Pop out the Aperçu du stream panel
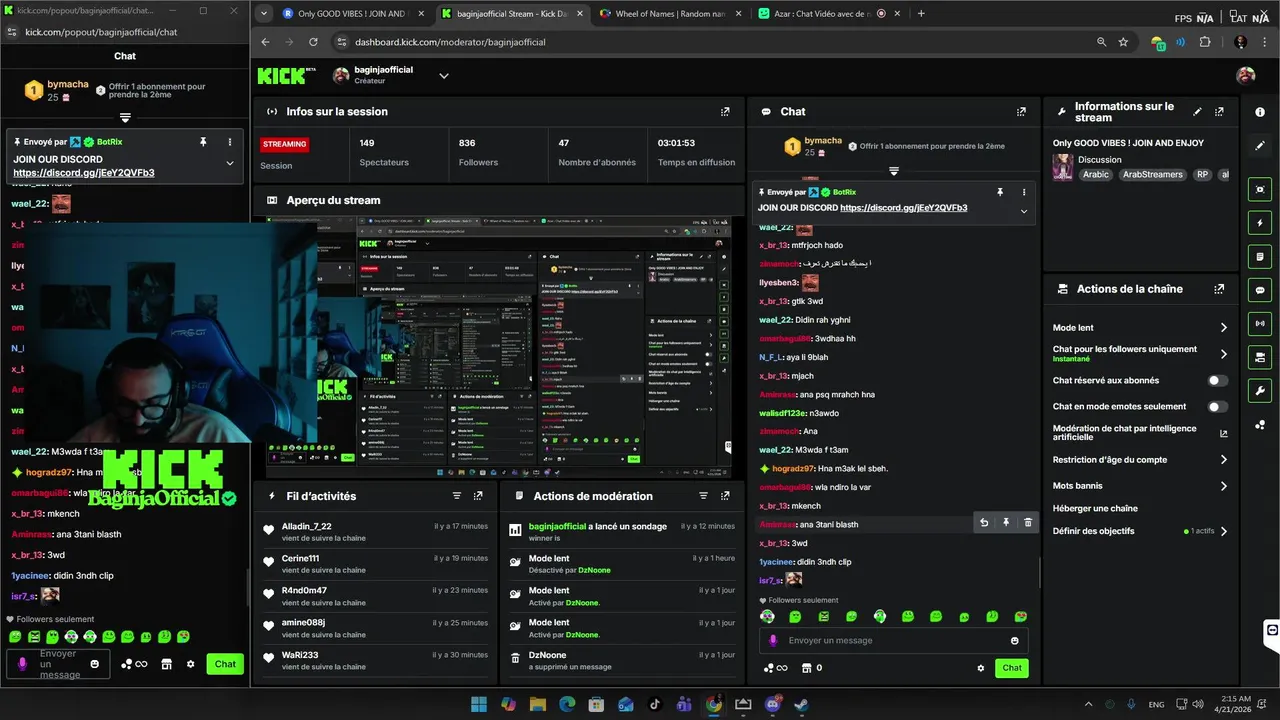Viewport: 1280px width, 720px height. click(x=725, y=200)
